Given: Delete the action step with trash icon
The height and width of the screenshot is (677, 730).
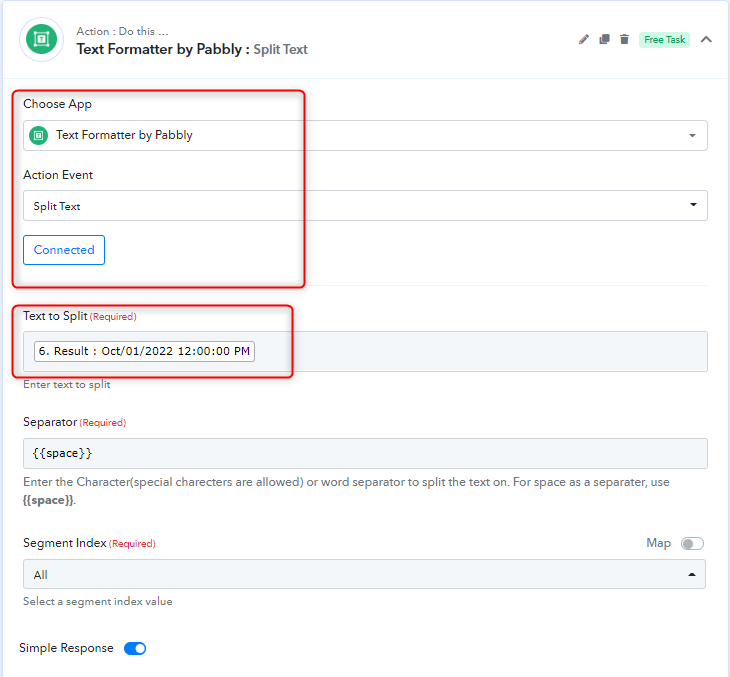Looking at the screenshot, I should coord(624,40).
